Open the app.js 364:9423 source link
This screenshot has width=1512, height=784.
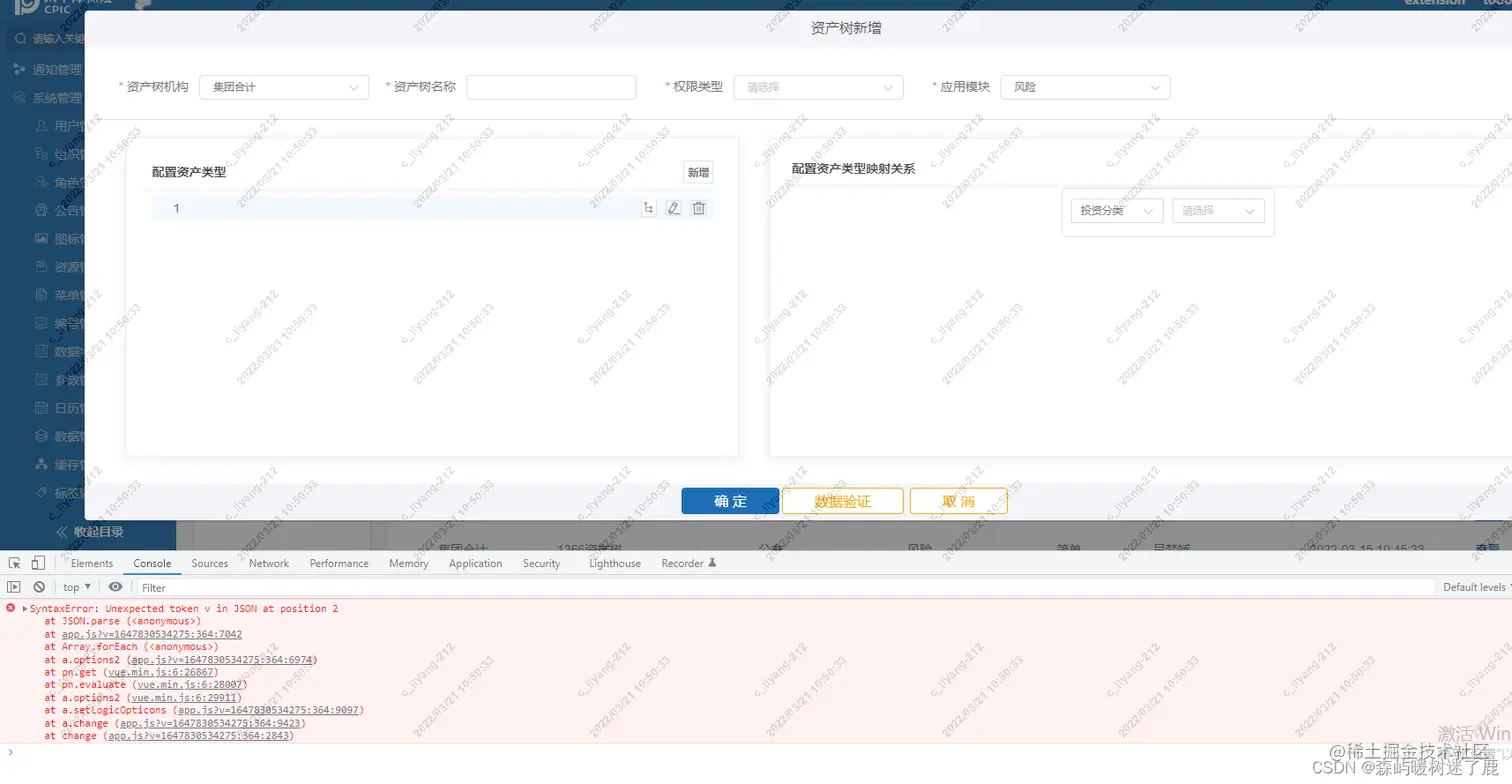[x=210, y=723]
